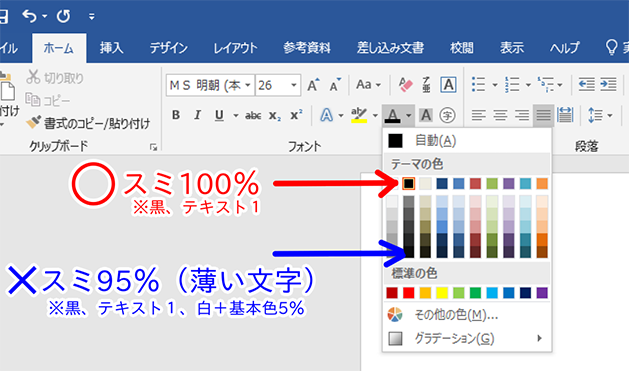Click the Redo repeat icon
Viewport: 629px width, 371px height.
(63, 16)
